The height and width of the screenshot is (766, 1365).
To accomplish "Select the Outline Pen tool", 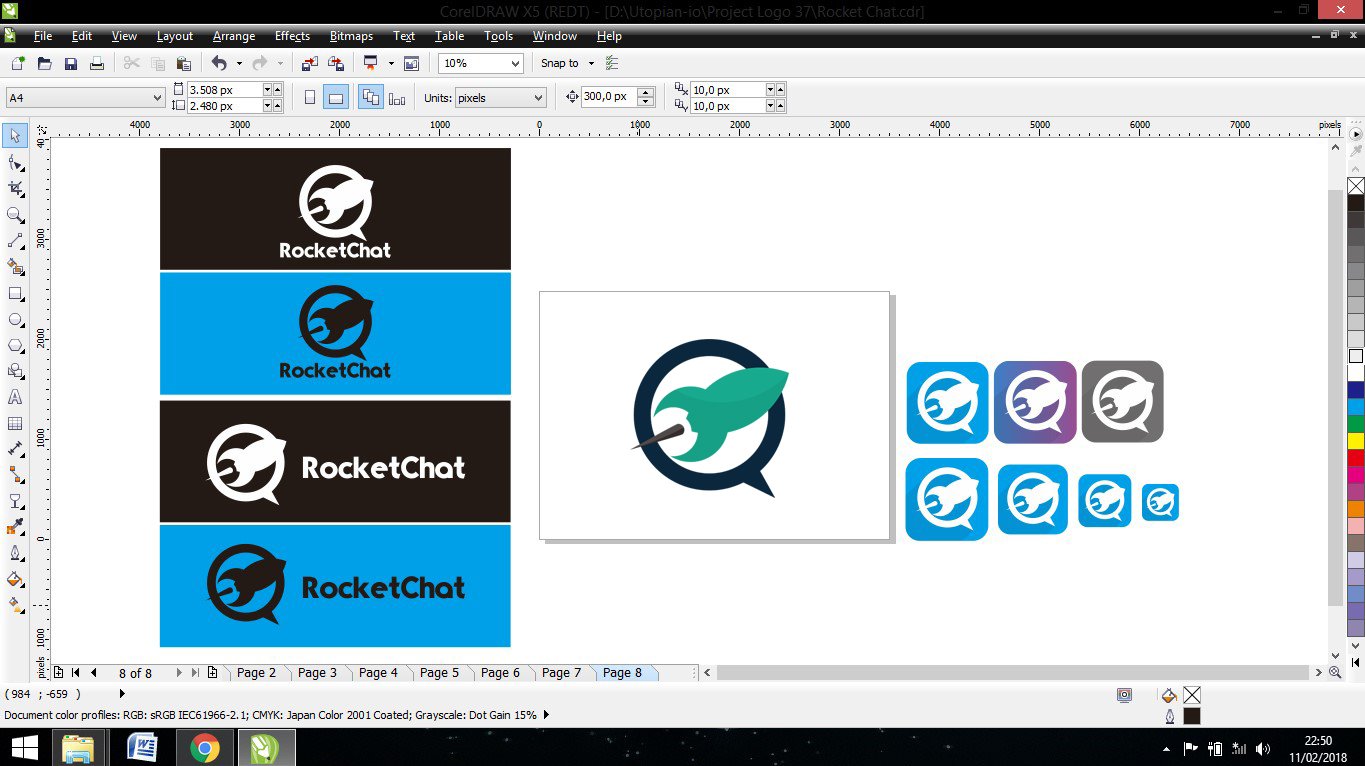I will click(x=15, y=553).
